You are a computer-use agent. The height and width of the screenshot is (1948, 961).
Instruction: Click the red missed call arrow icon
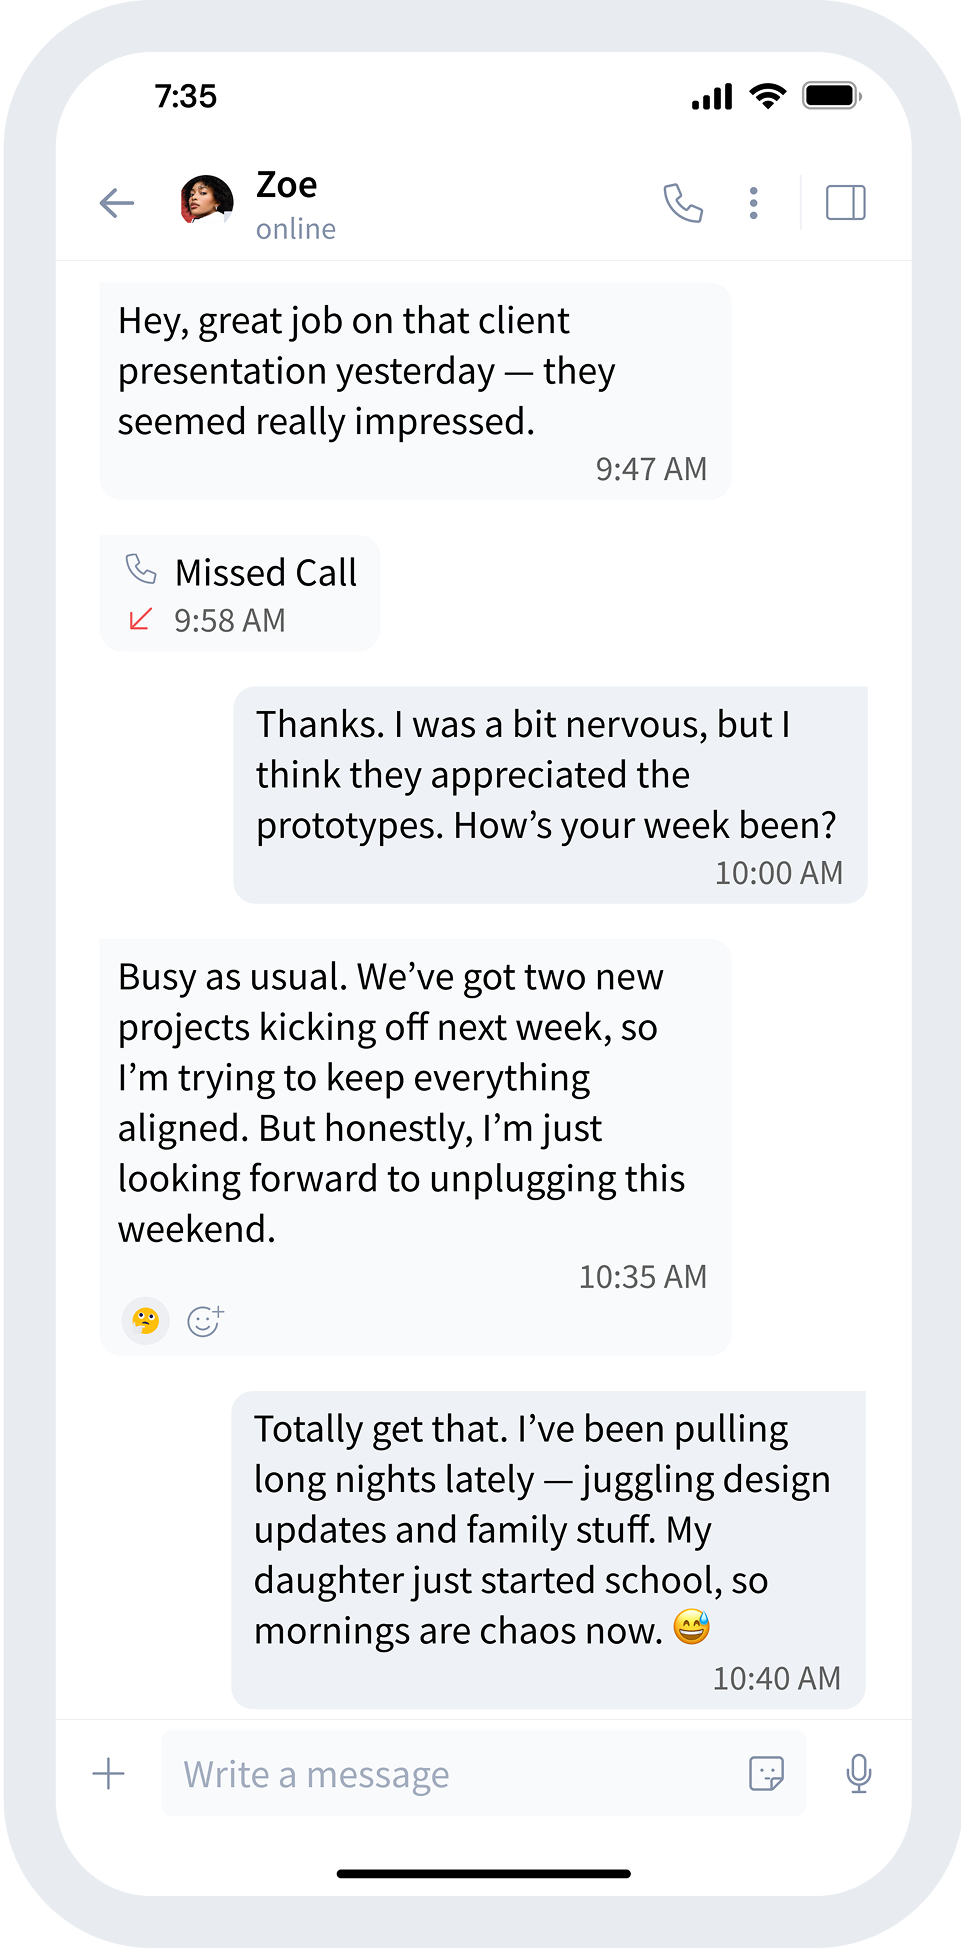tap(140, 620)
